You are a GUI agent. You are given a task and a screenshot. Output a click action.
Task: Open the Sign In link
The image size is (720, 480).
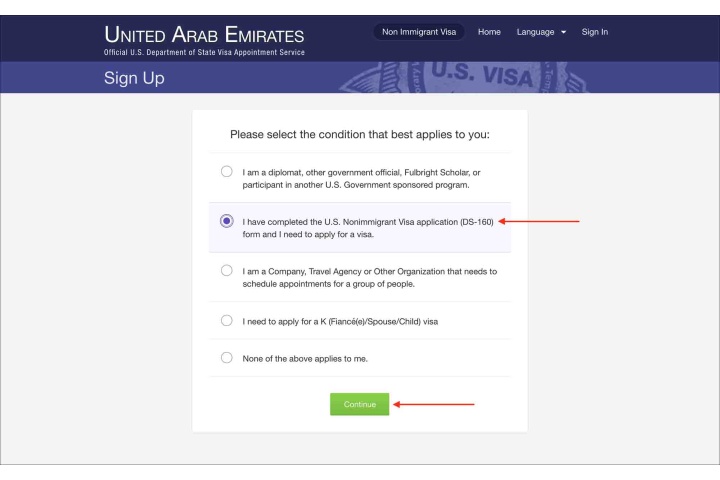click(x=595, y=33)
